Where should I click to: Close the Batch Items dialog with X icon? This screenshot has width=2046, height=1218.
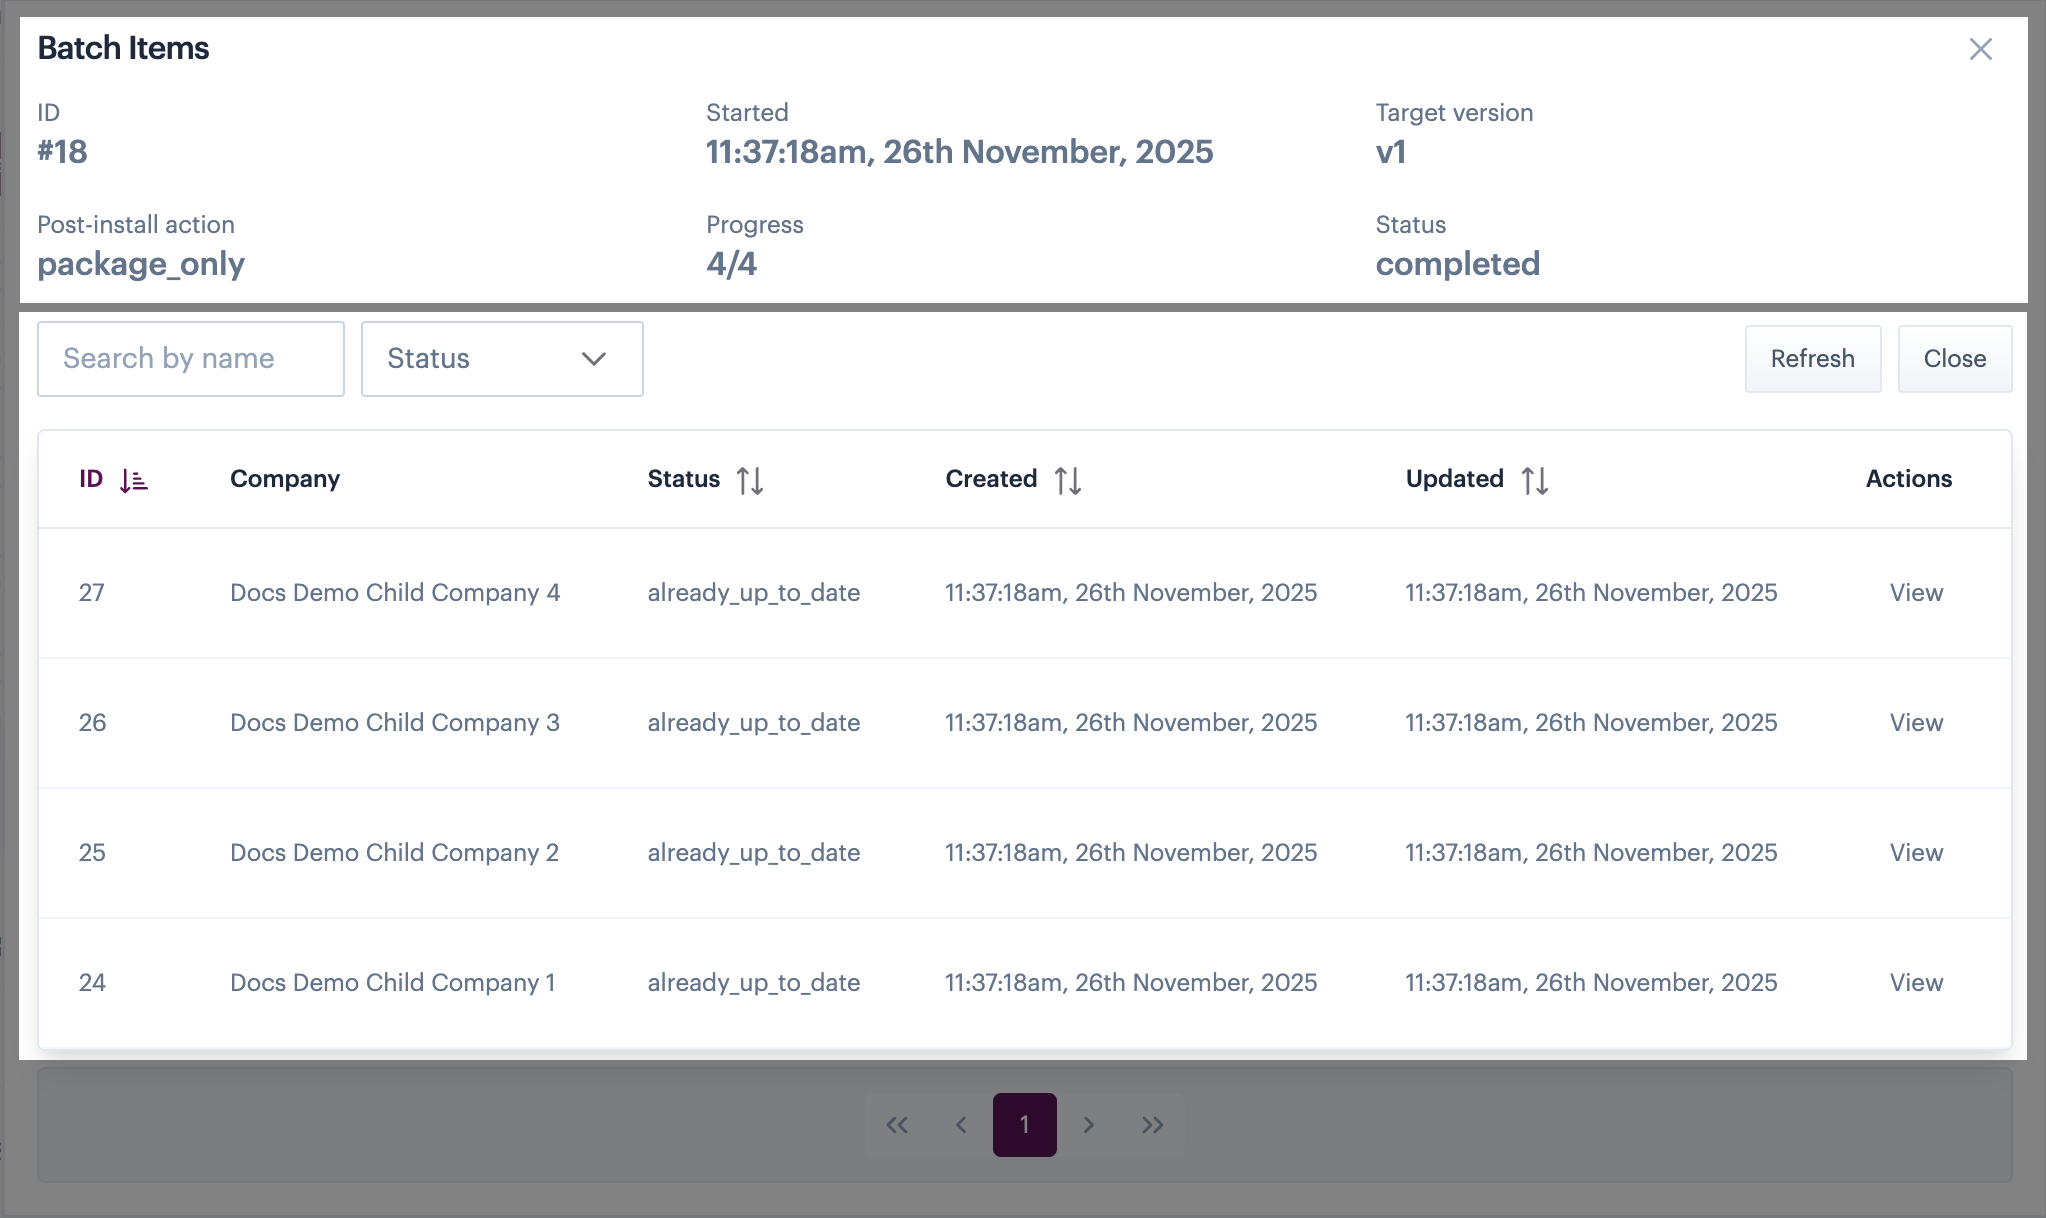(x=1980, y=49)
